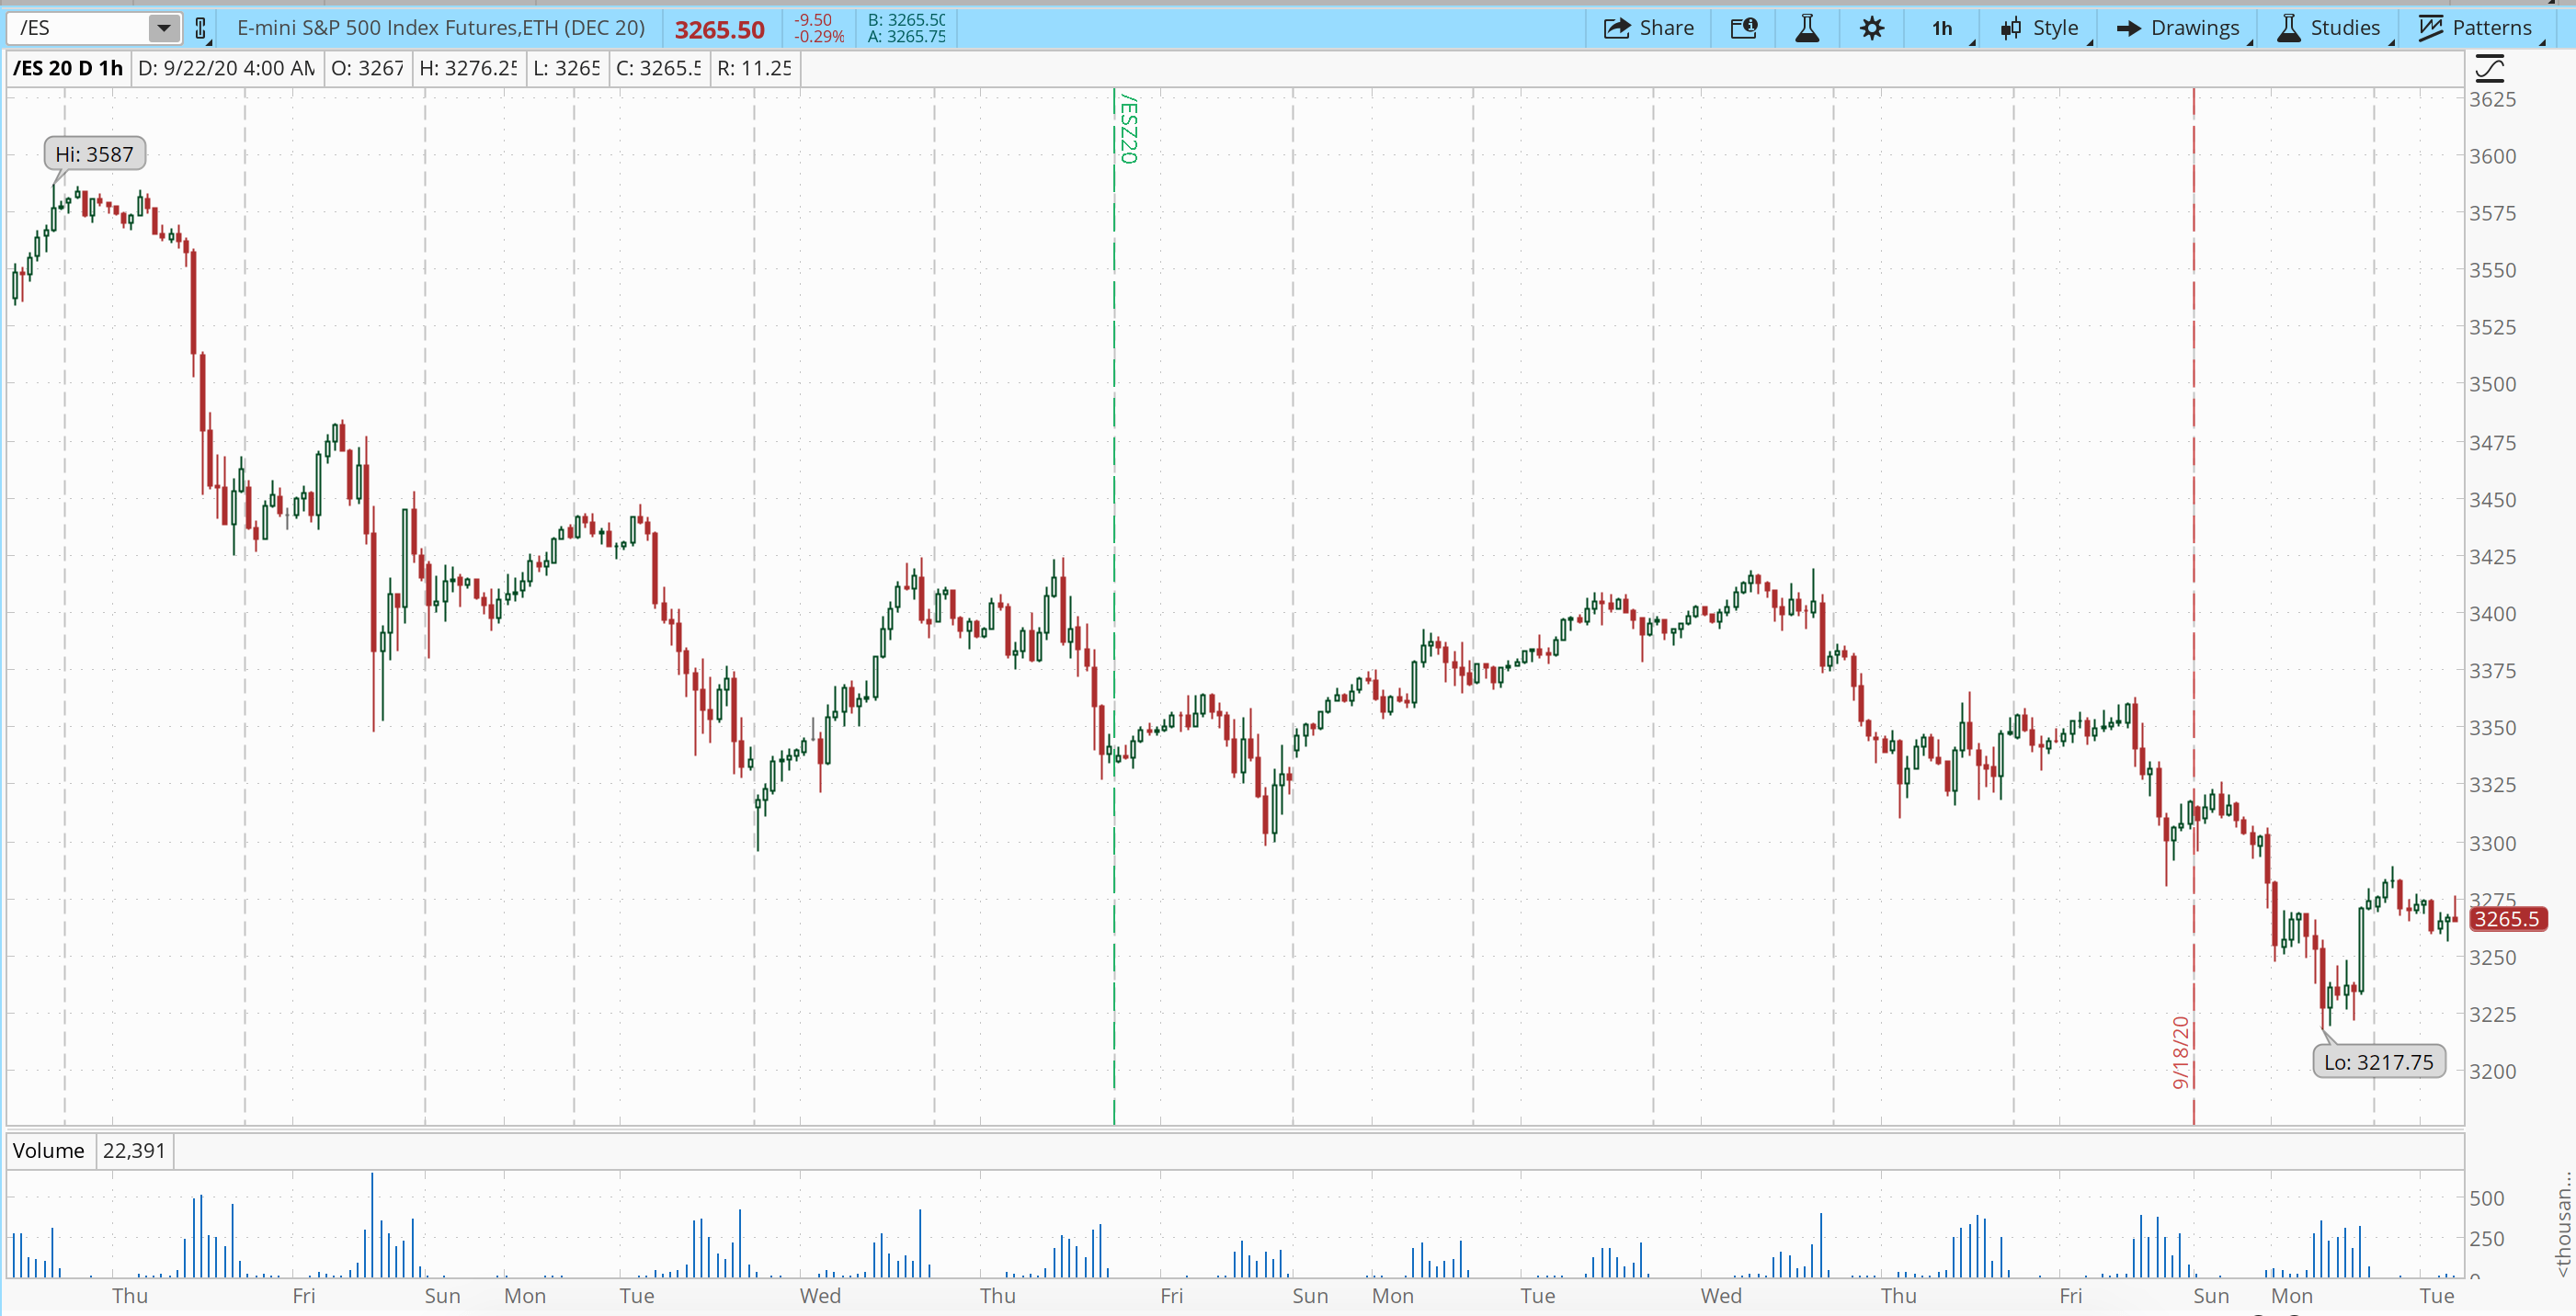Click the 'Wed' label under the /ESZ20 segment
The width and height of the screenshot is (2576, 1316).
point(1720,1296)
